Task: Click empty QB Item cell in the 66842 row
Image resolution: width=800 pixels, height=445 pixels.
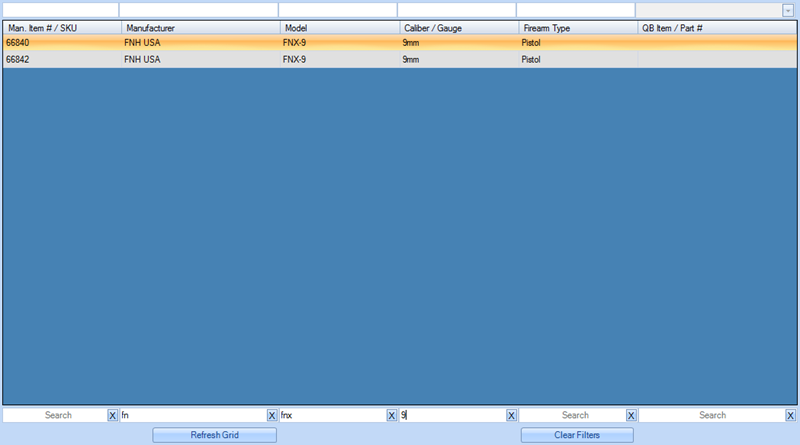Action: 717,60
